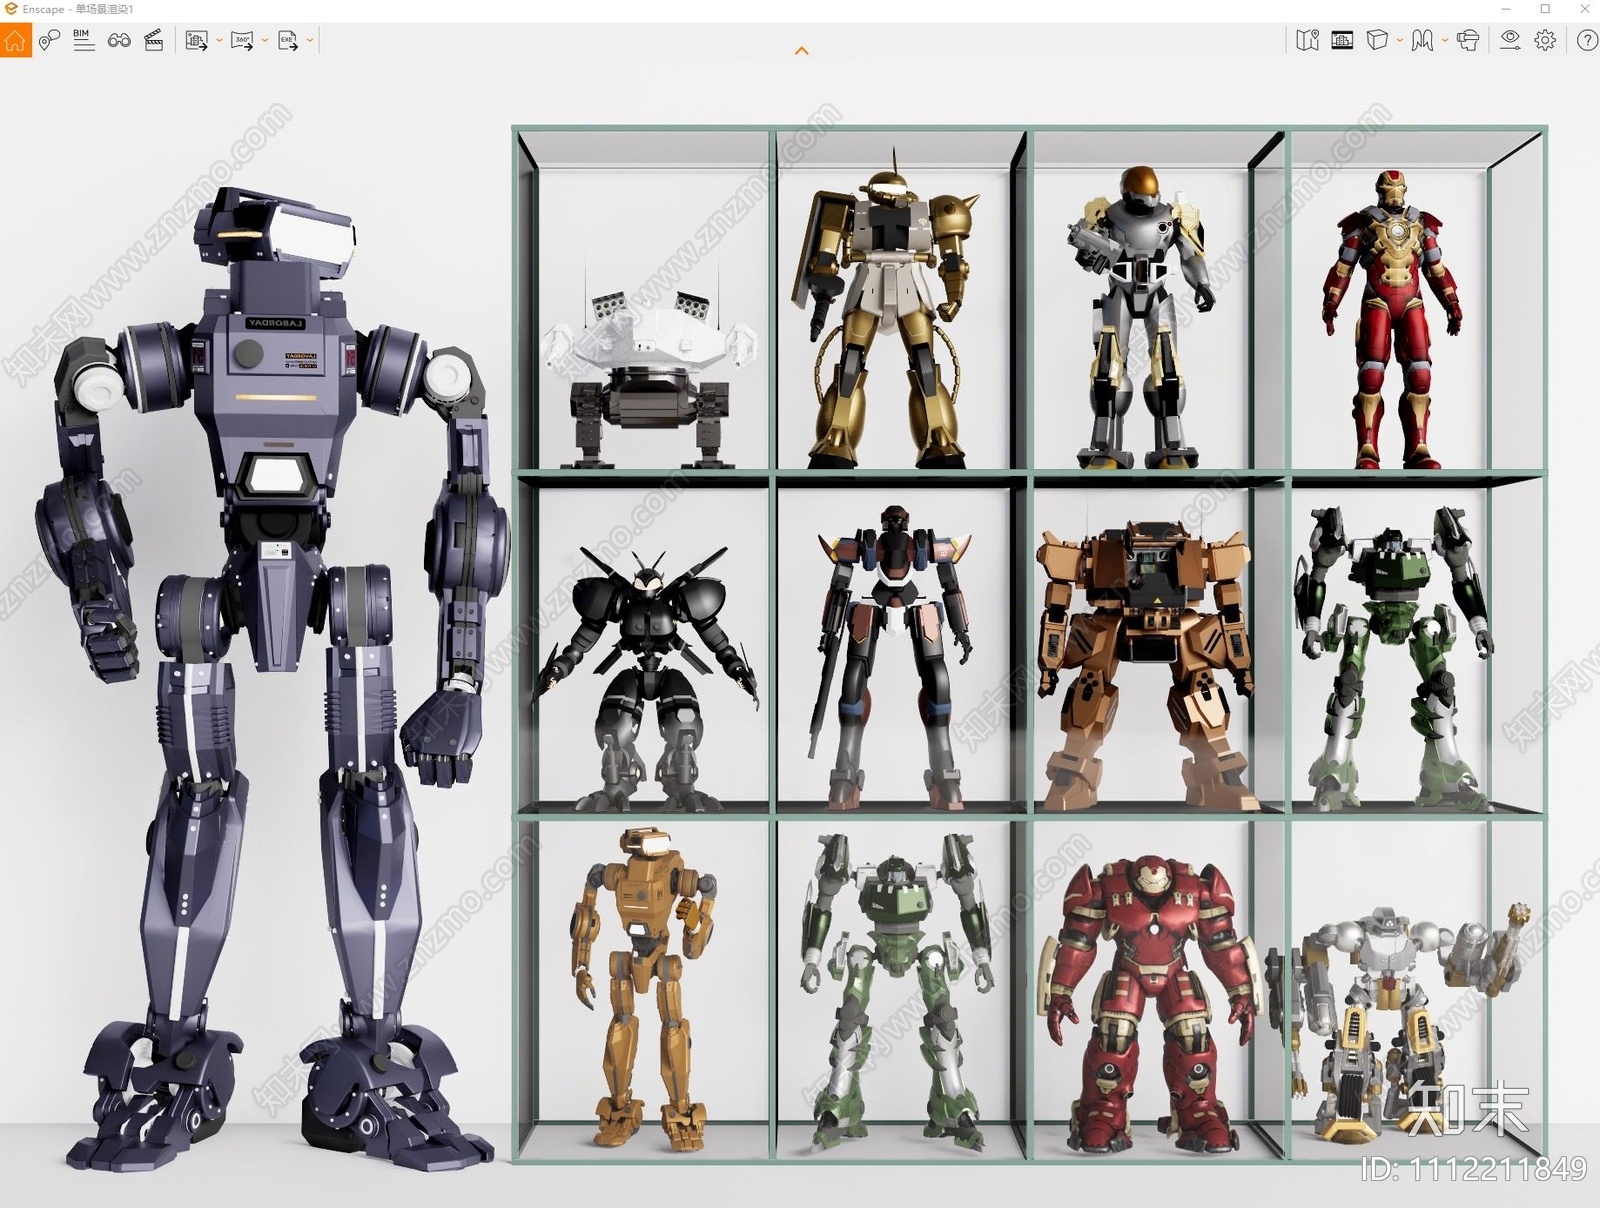Enable the VR headset mode
The height and width of the screenshot is (1208, 1600).
click(x=1468, y=40)
